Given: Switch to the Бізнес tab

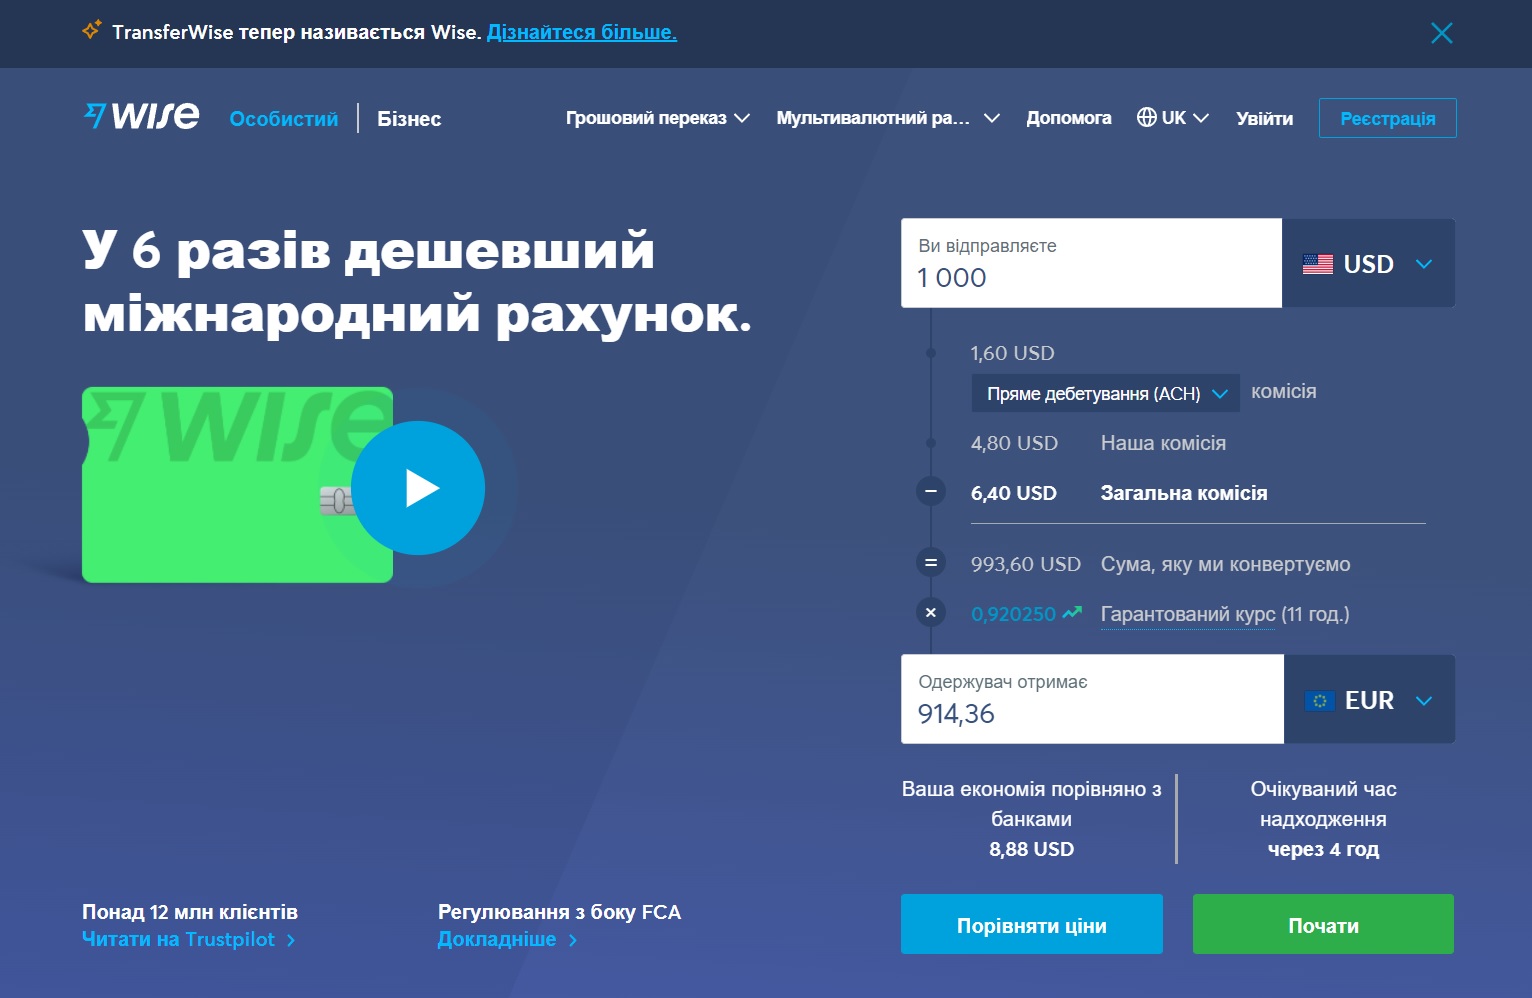Looking at the screenshot, I should point(409,119).
